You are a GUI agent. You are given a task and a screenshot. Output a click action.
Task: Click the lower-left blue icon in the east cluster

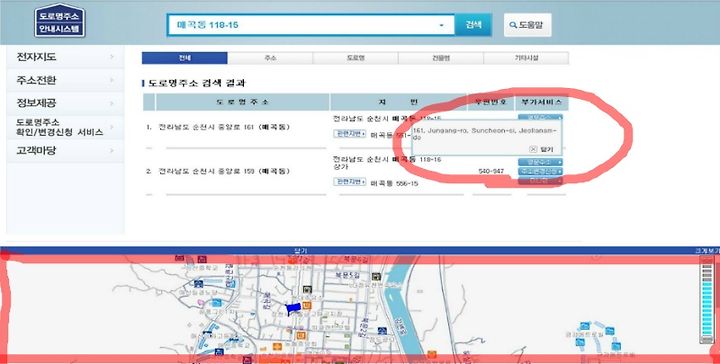coord(580,342)
